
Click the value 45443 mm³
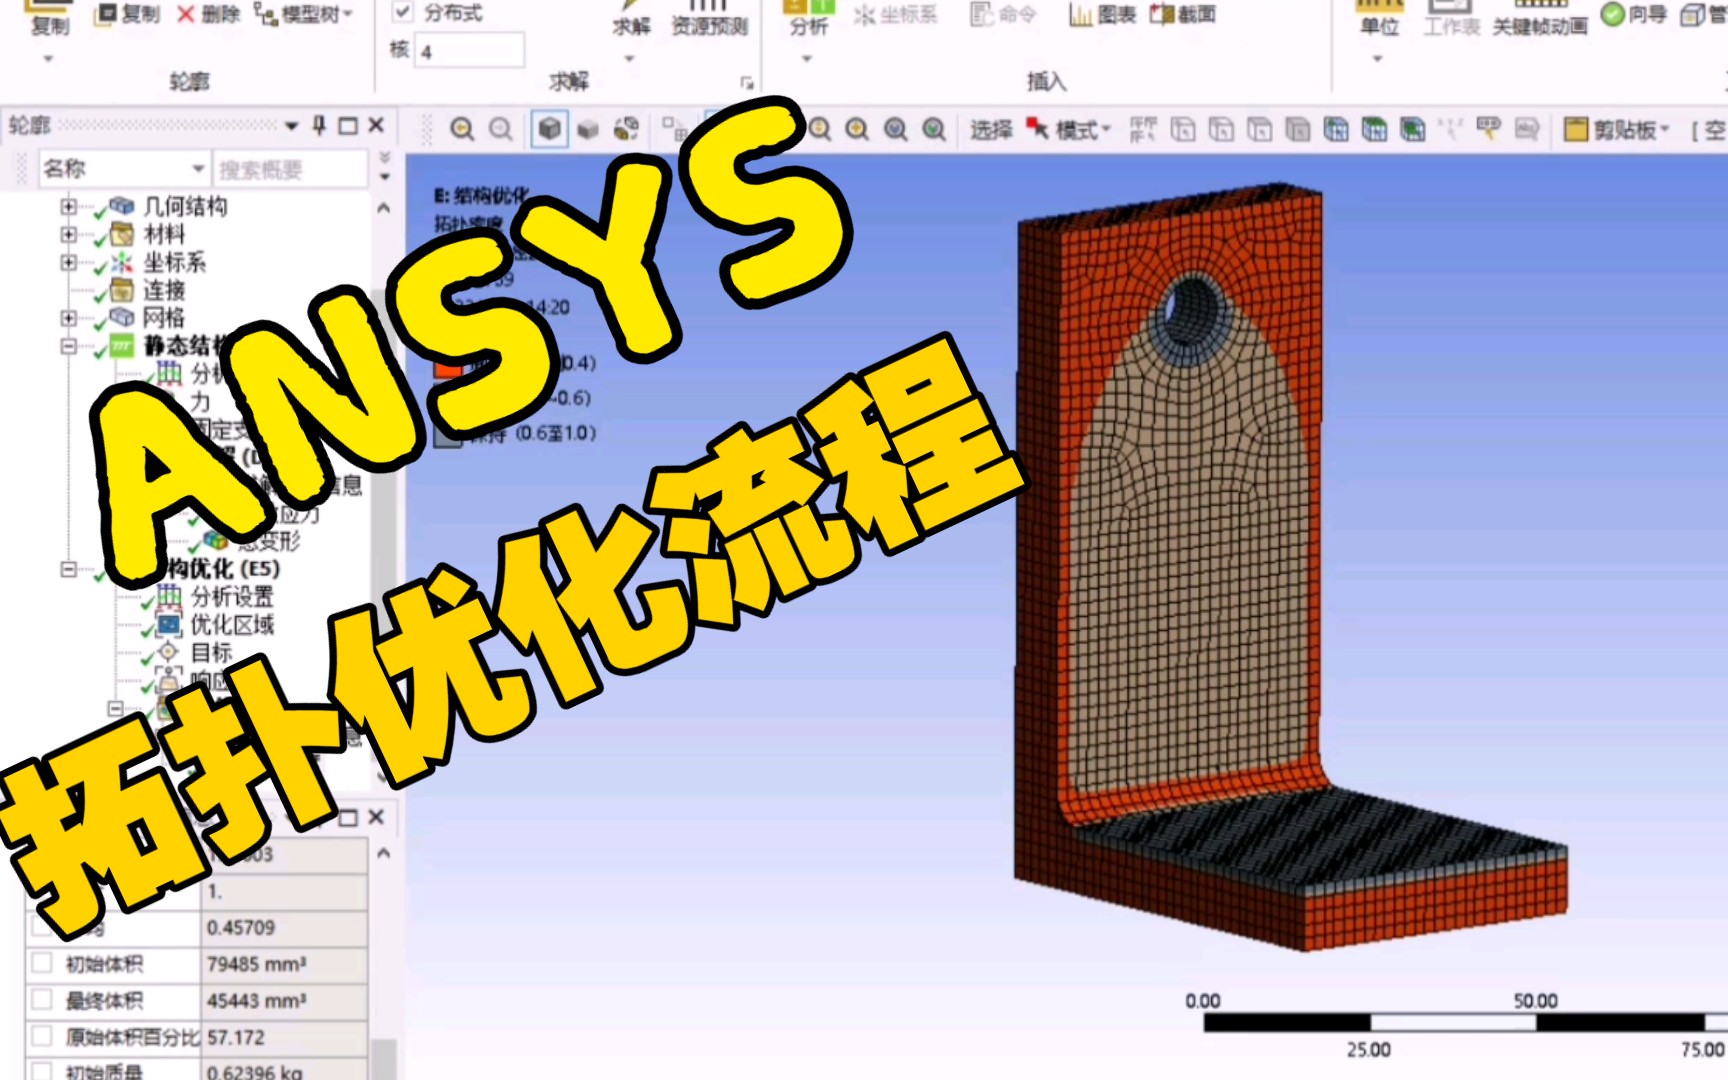pyautogui.click(x=256, y=1000)
